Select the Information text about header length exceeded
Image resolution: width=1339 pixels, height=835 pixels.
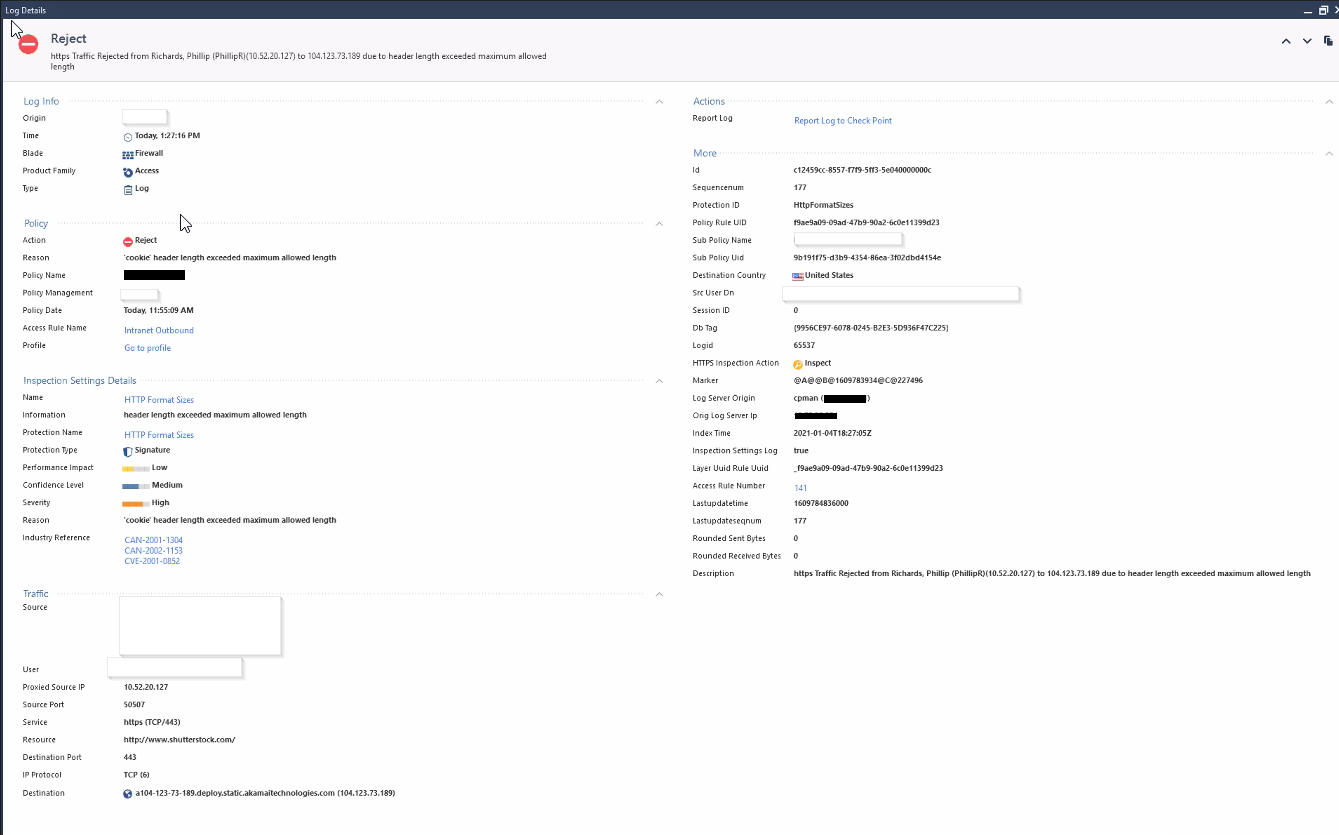pyautogui.click(x=215, y=415)
